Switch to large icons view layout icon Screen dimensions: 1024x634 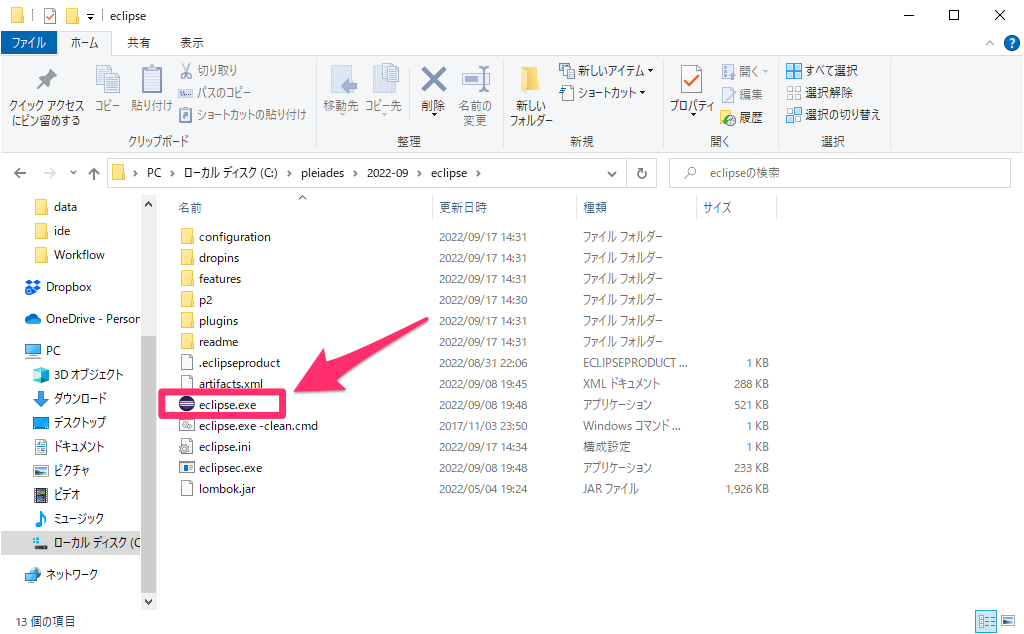click(x=1008, y=620)
